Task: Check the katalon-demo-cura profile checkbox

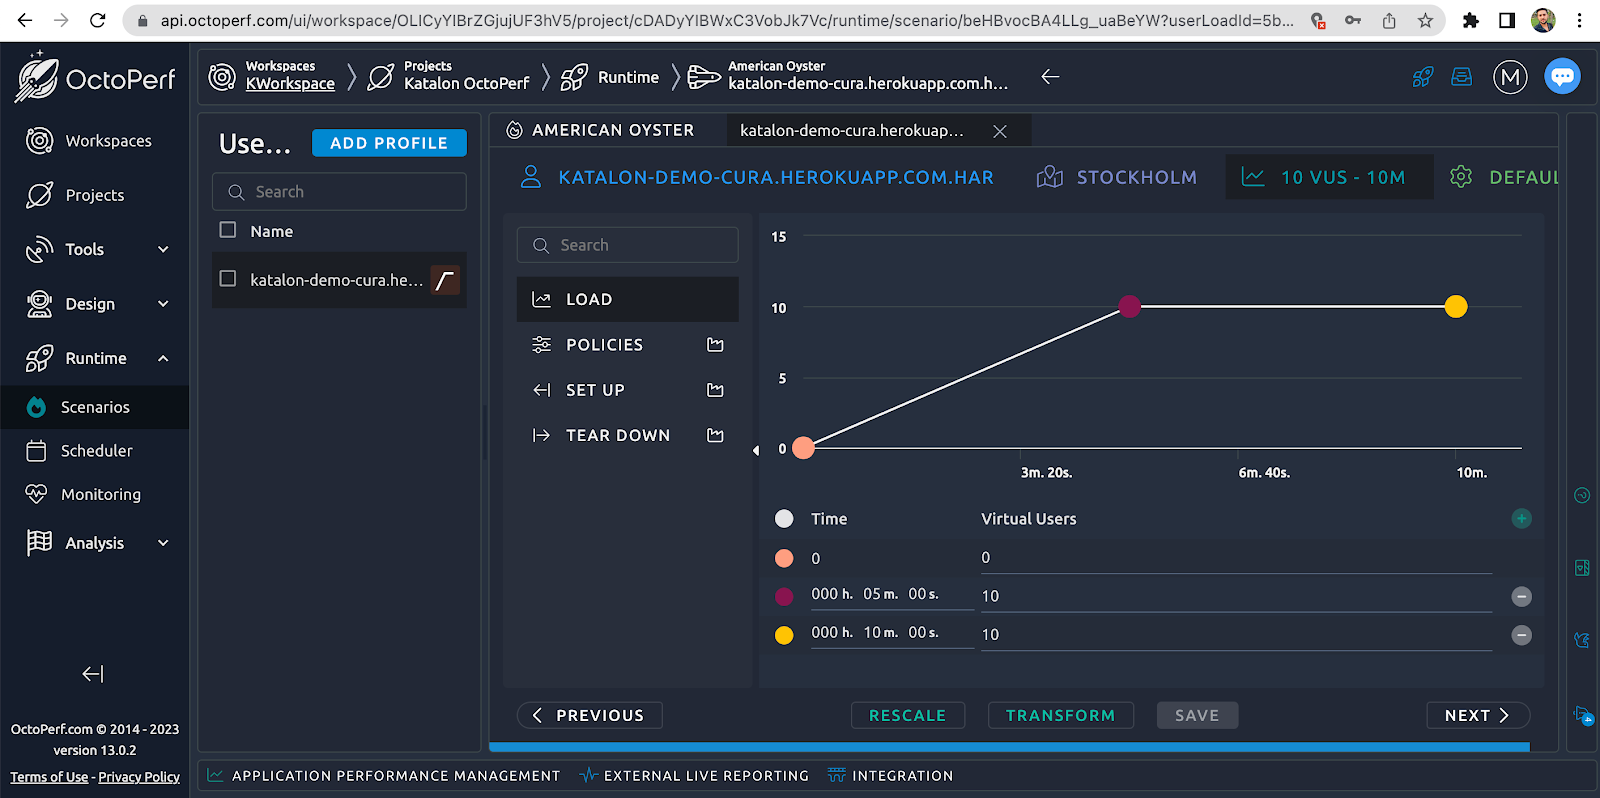Action: [228, 279]
